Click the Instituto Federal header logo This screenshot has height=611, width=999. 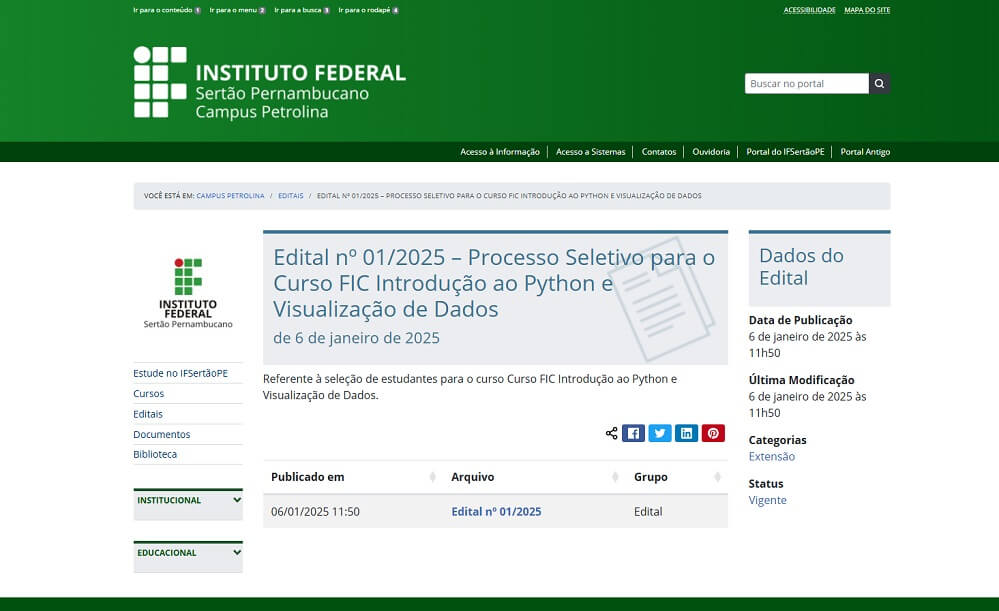[270, 83]
